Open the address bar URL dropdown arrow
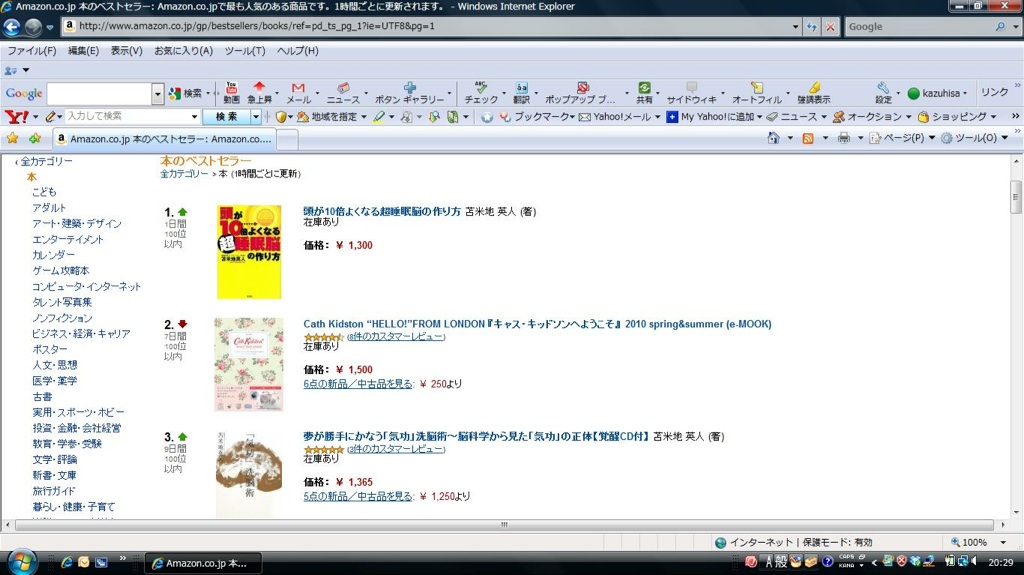1024x575 pixels. (795, 27)
